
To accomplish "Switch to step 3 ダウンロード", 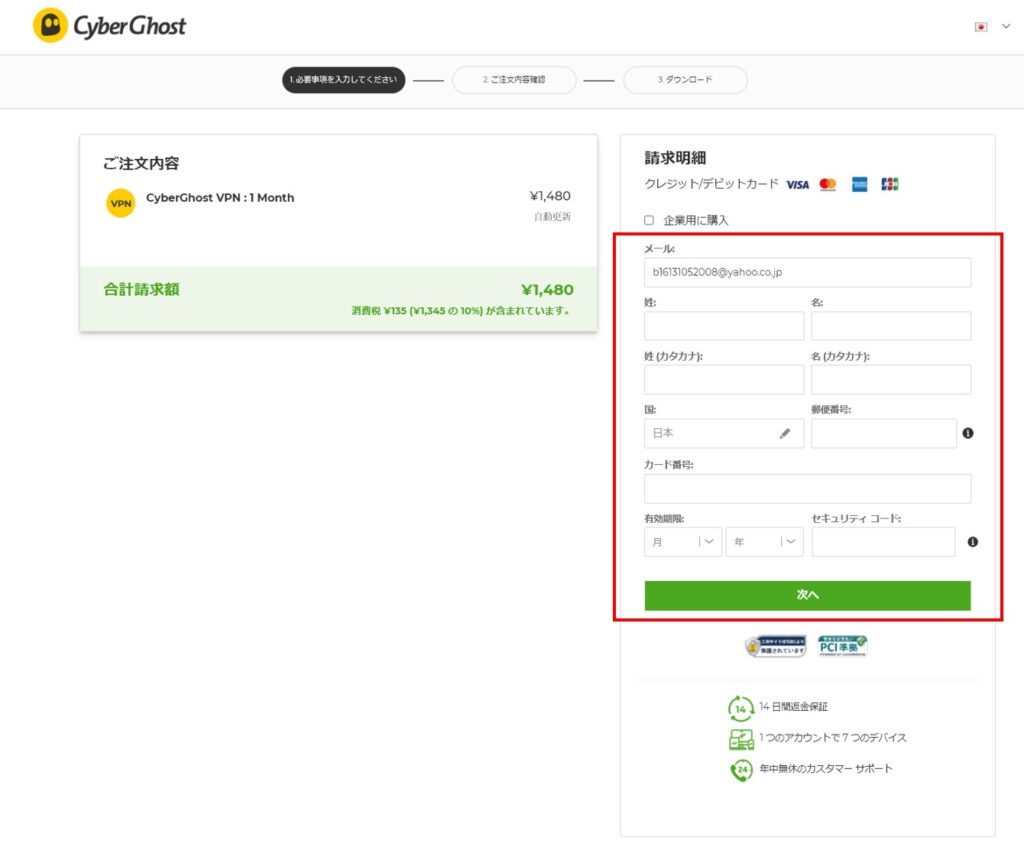I will coord(685,80).
